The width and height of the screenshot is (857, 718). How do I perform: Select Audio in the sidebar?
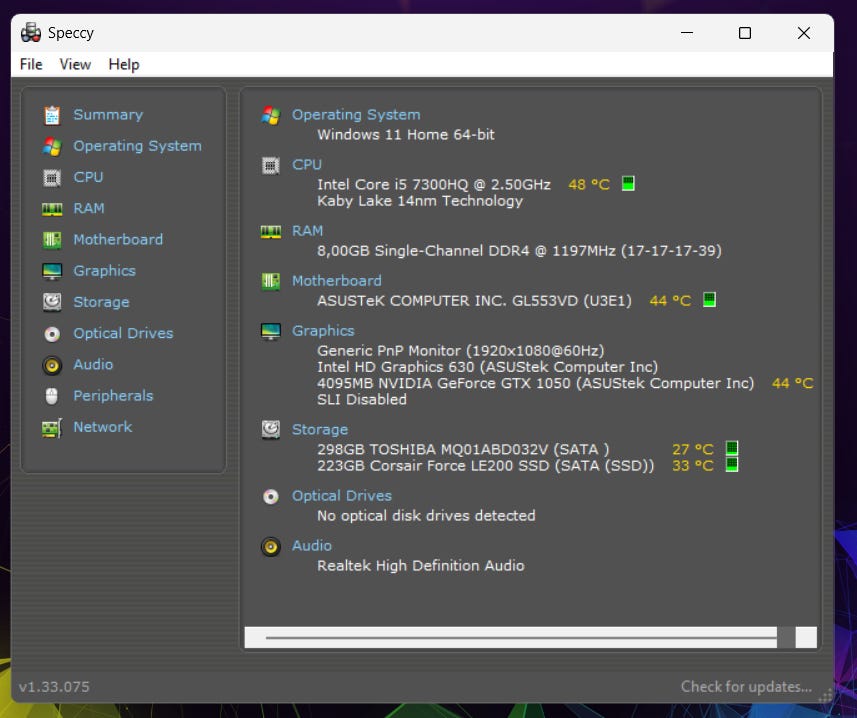[x=93, y=364]
